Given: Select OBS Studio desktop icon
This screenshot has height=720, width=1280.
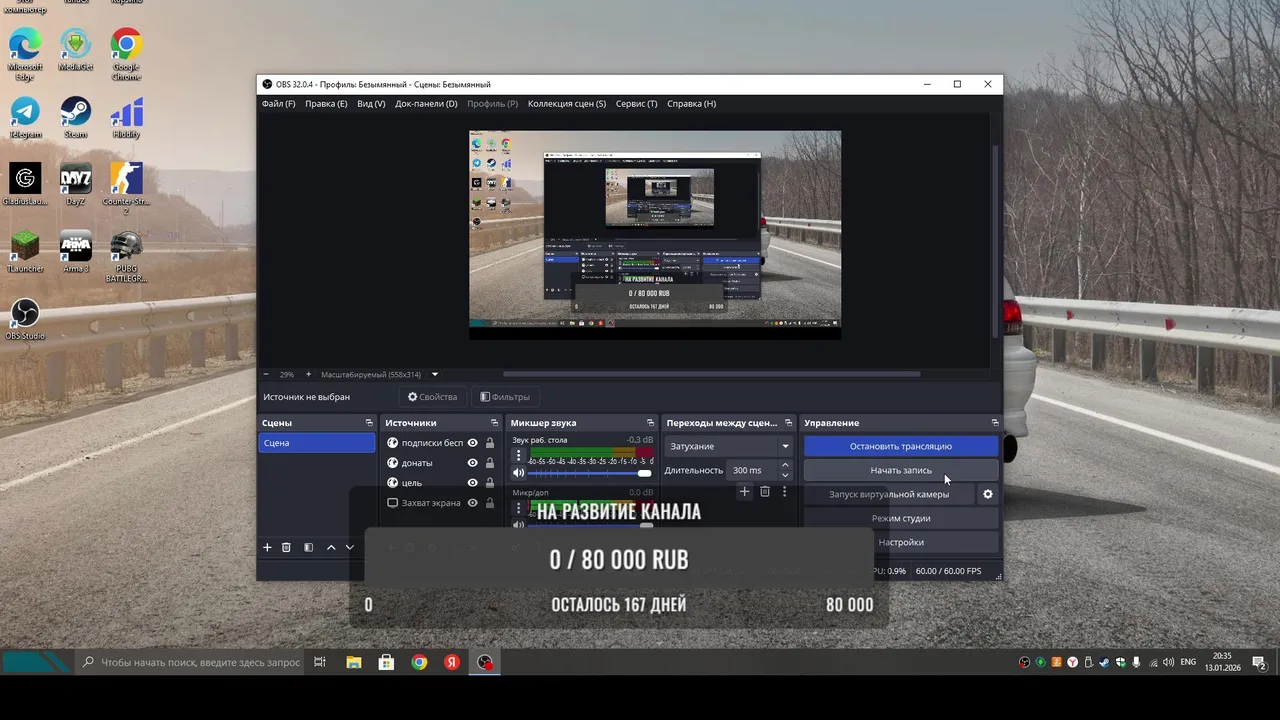Looking at the screenshot, I should pos(25,319).
